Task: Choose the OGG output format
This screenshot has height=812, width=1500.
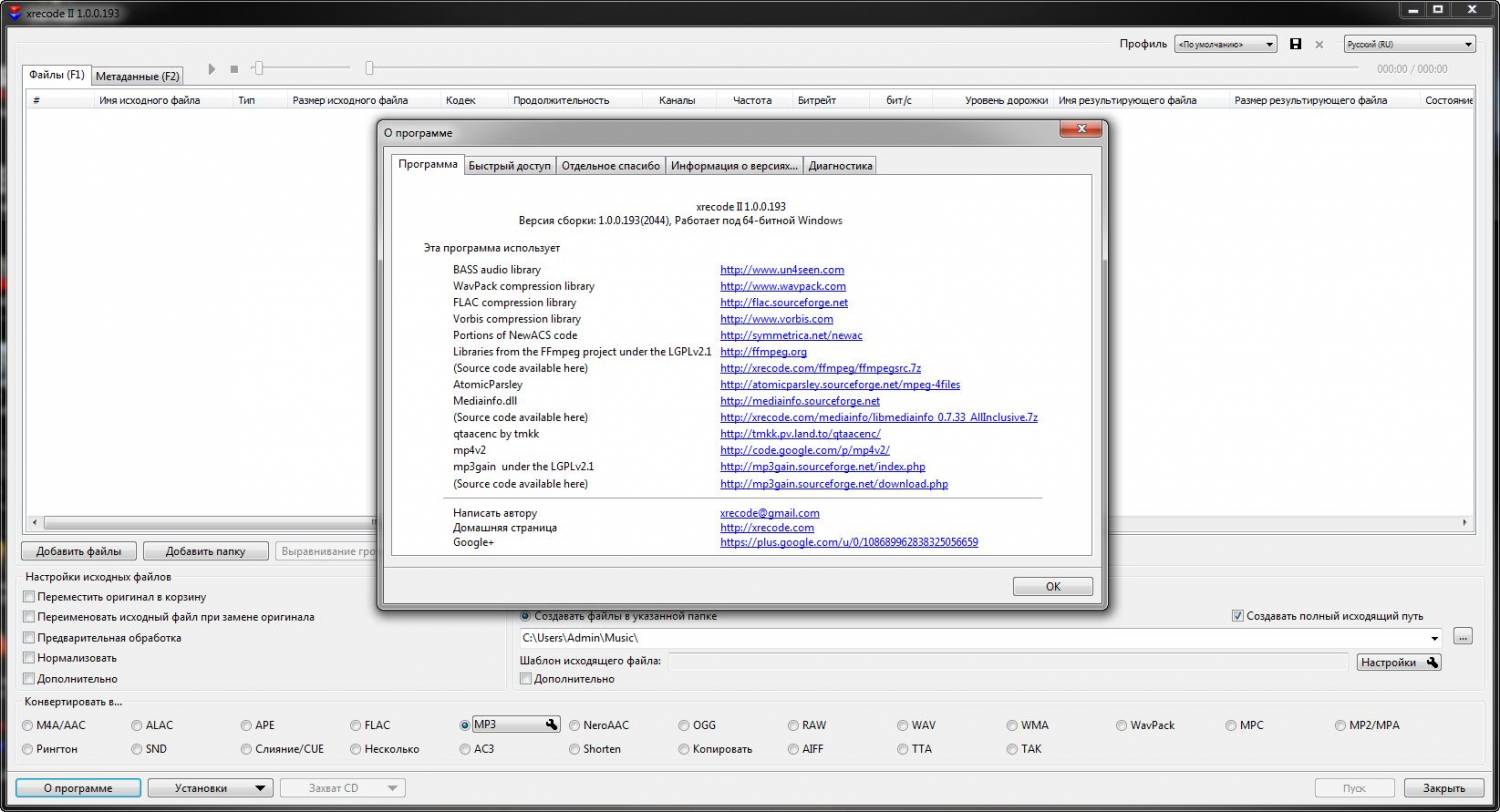Action: coord(684,725)
